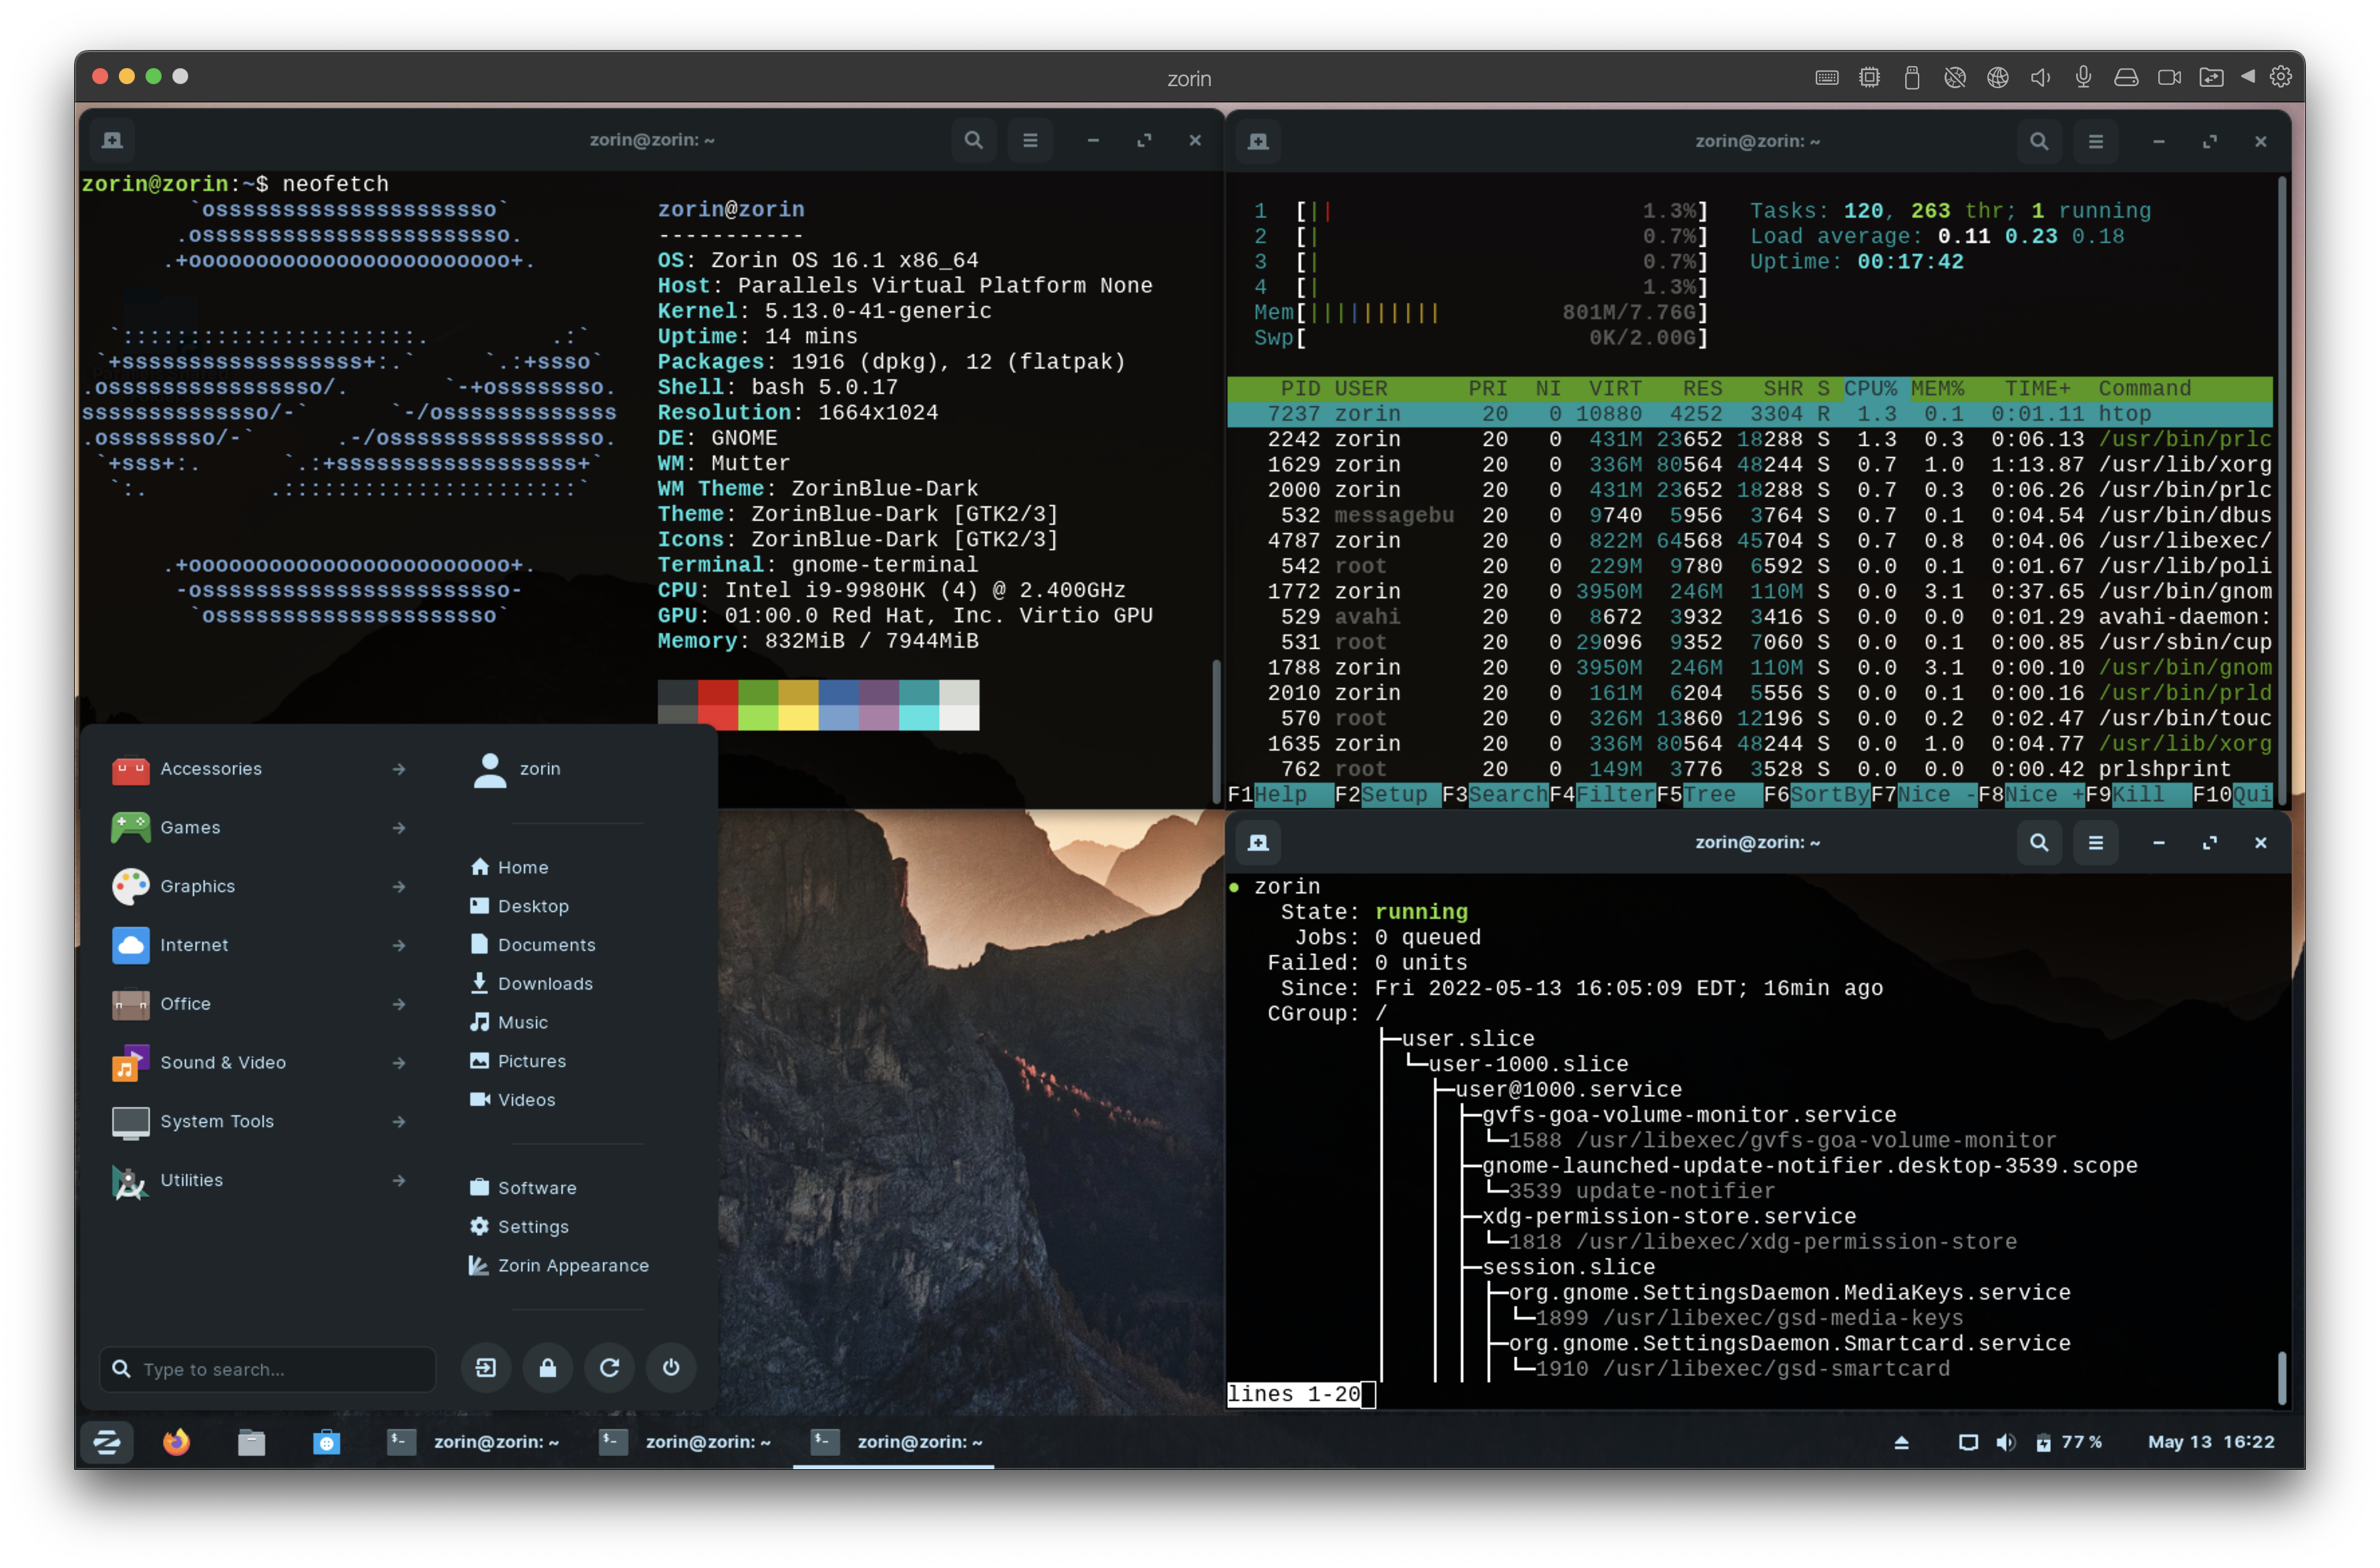Switch to second zorin@zorin taskbar window
The height and width of the screenshot is (1568, 2380).
point(686,1441)
